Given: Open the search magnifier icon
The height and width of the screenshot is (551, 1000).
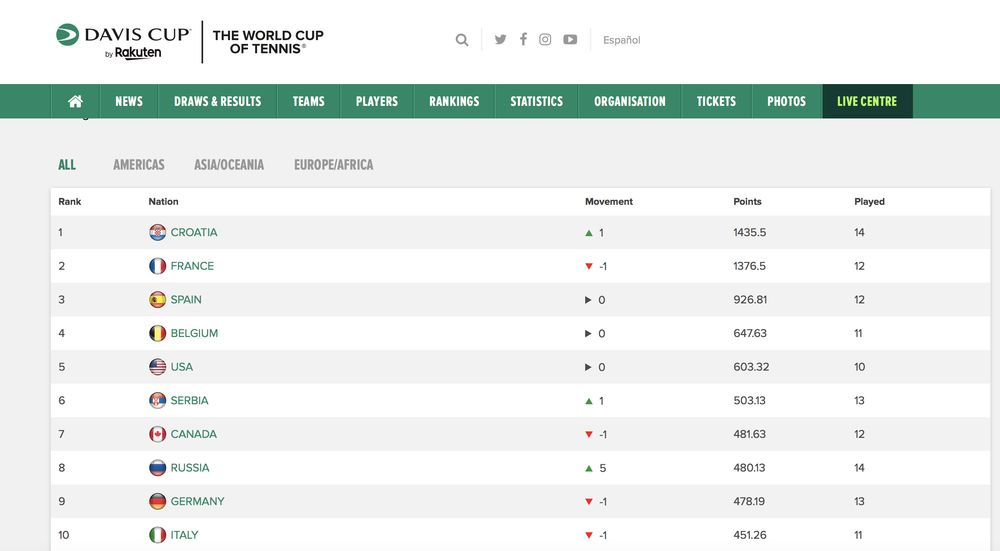Looking at the screenshot, I should coord(462,40).
